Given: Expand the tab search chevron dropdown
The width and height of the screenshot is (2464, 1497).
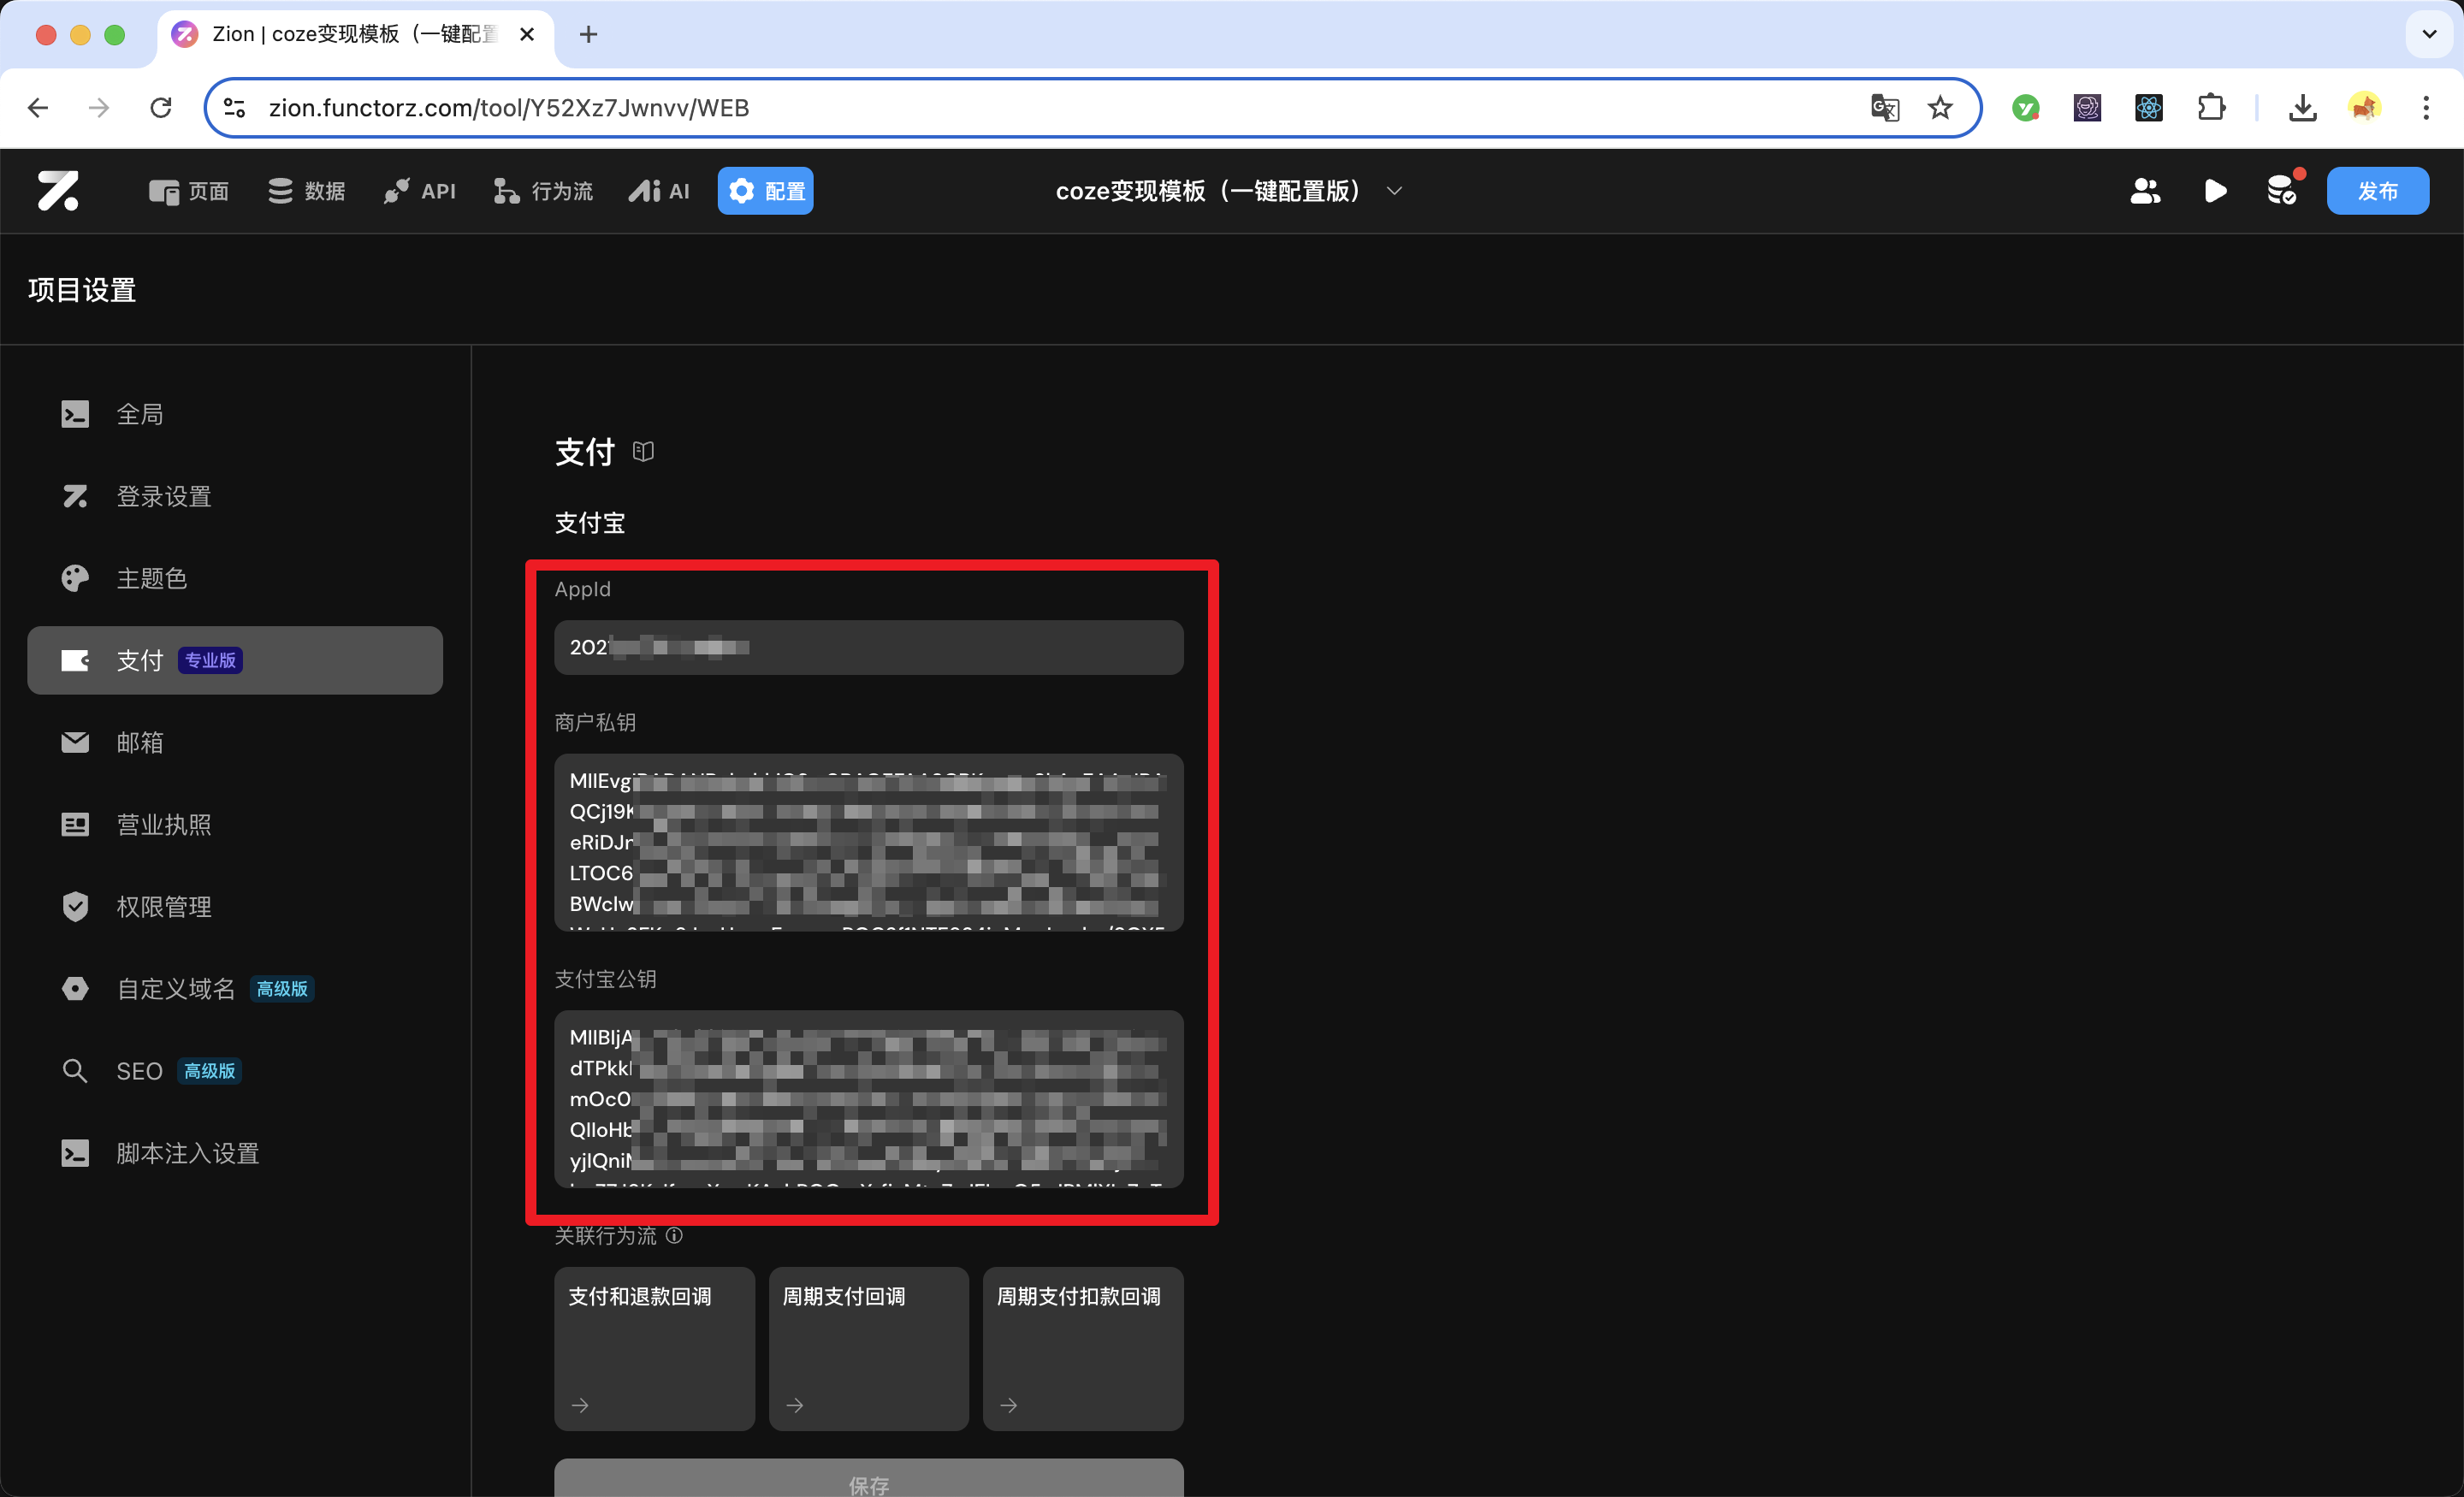Looking at the screenshot, I should click(x=2430, y=35).
